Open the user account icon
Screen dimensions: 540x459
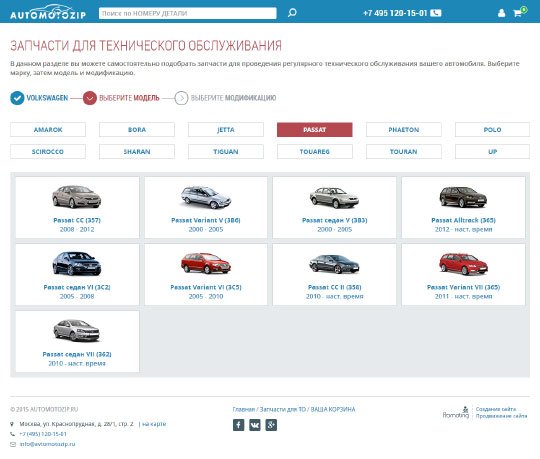(501, 13)
